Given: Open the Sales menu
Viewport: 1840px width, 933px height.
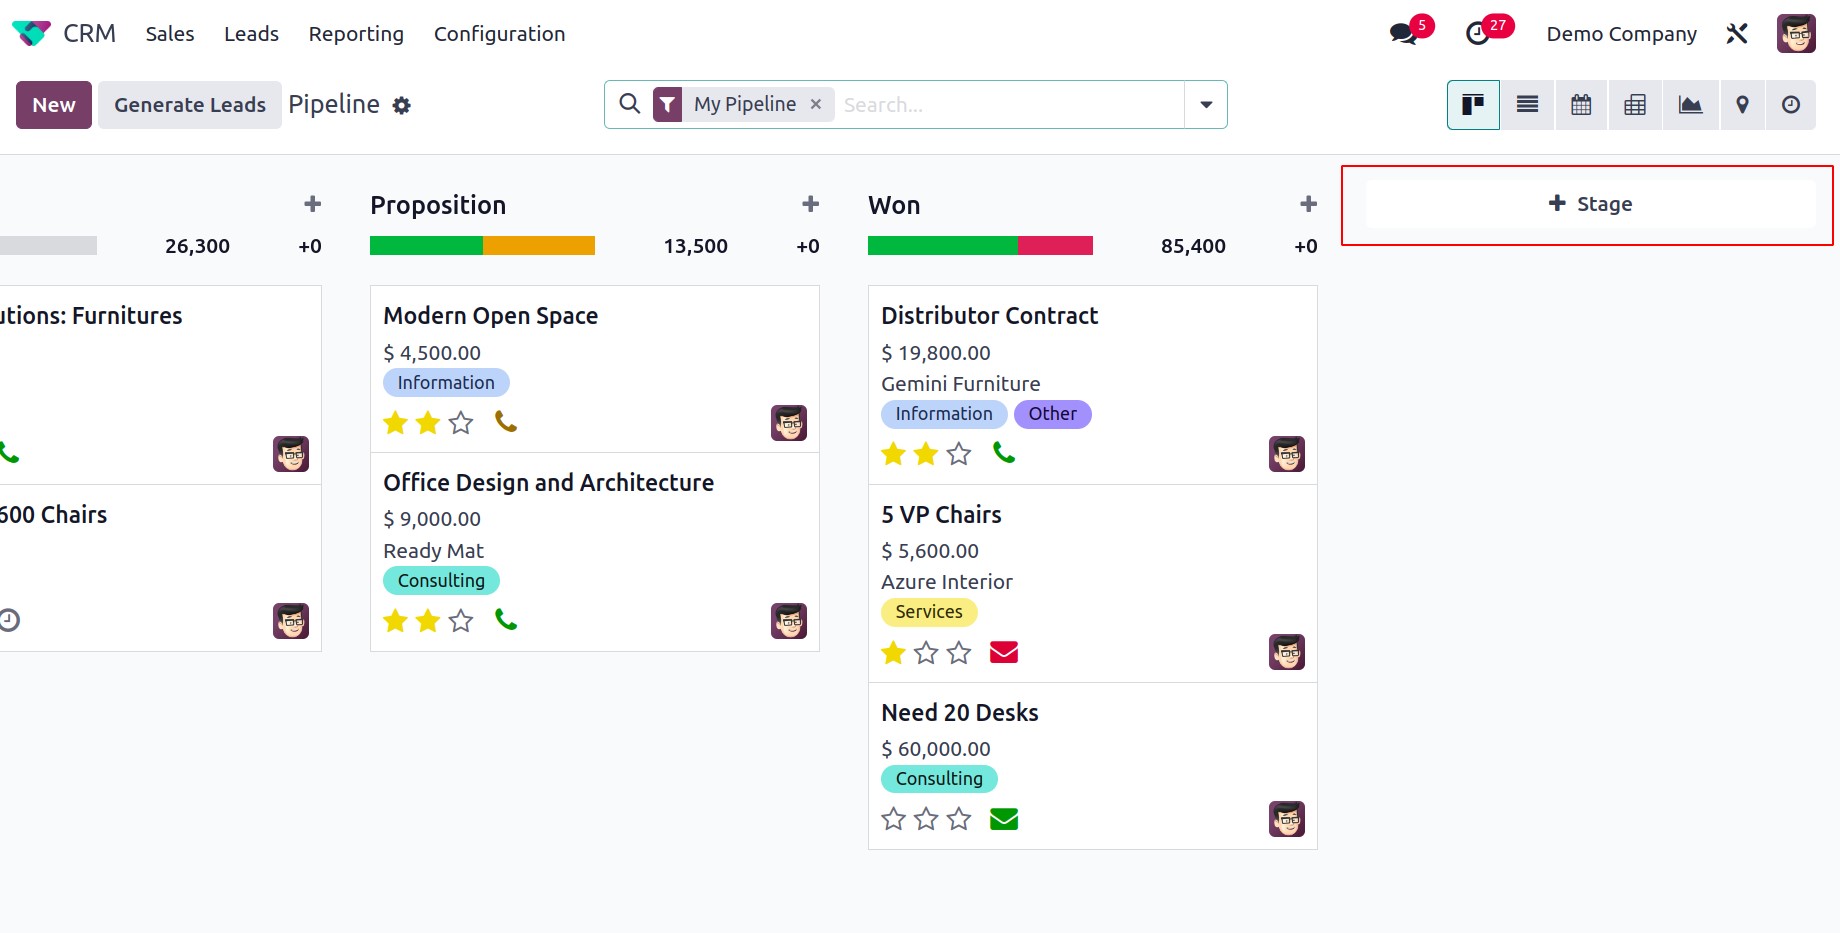Looking at the screenshot, I should click(170, 34).
